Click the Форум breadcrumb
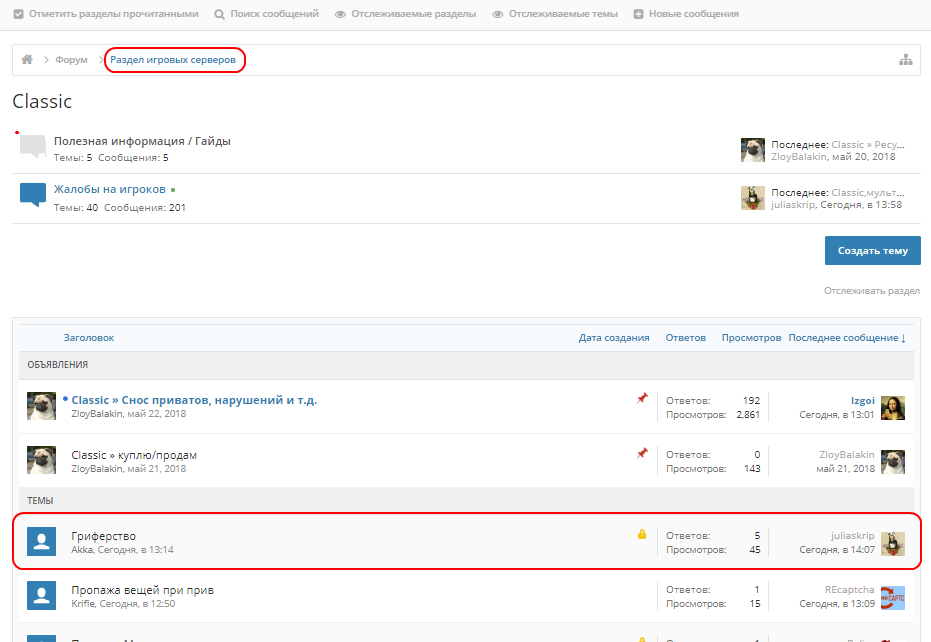Viewport: 931px width, 642px height. coord(71,59)
